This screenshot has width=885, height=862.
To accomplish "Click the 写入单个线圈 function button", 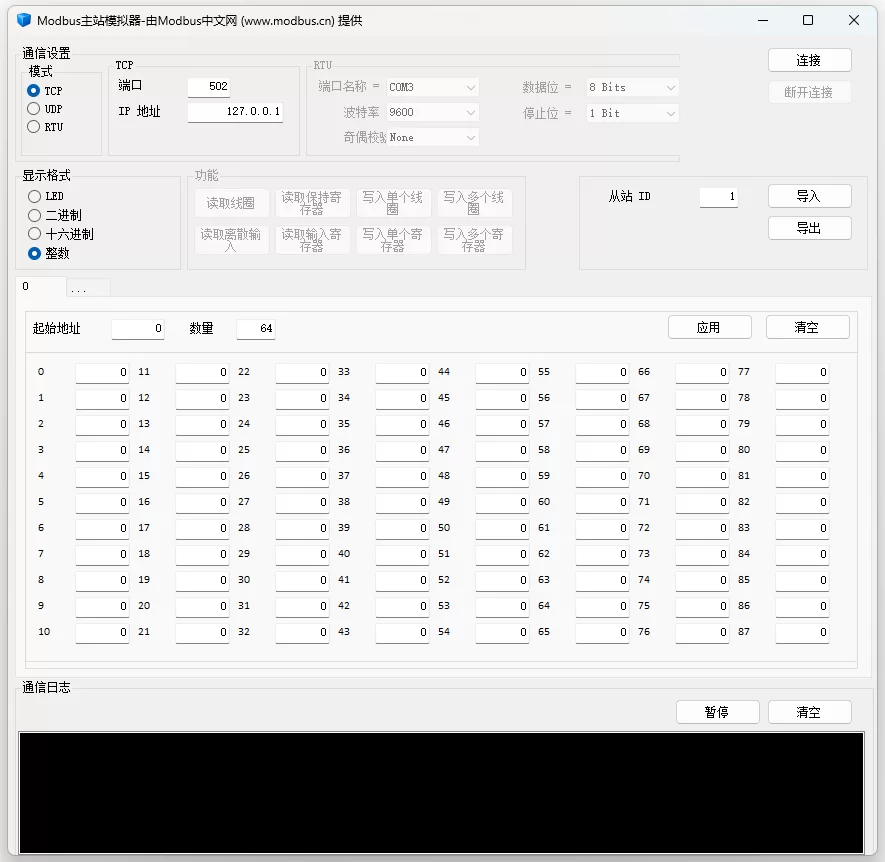I will (x=393, y=200).
